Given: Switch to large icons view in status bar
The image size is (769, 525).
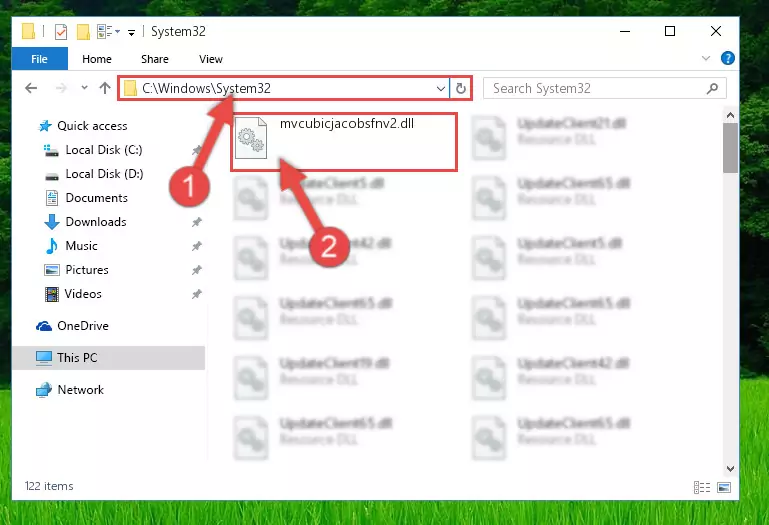Looking at the screenshot, I should 724,487.
